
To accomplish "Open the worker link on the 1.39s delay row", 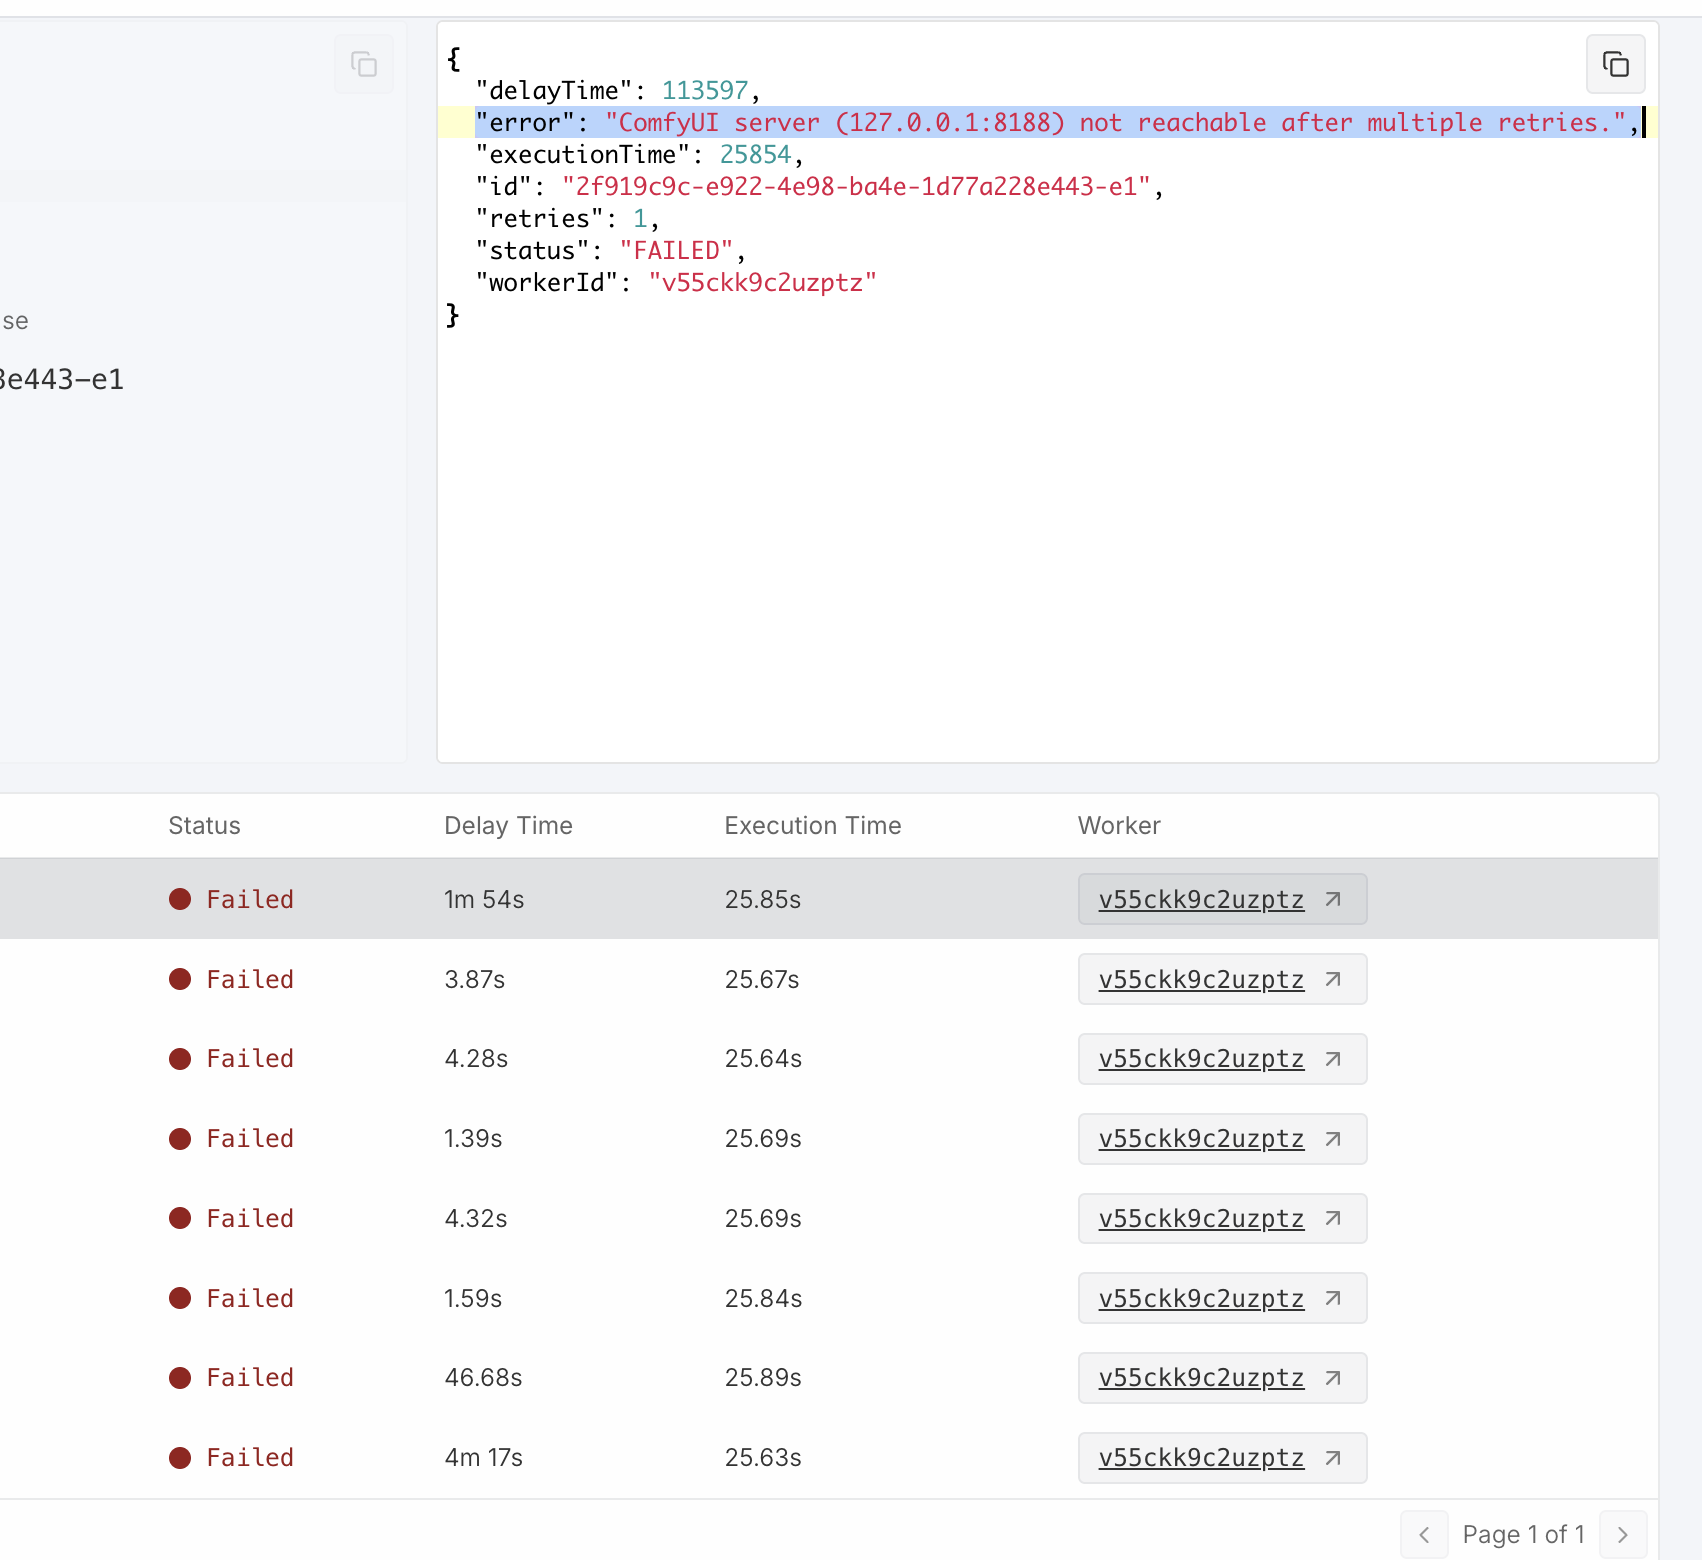I will coord(1201,1139).
